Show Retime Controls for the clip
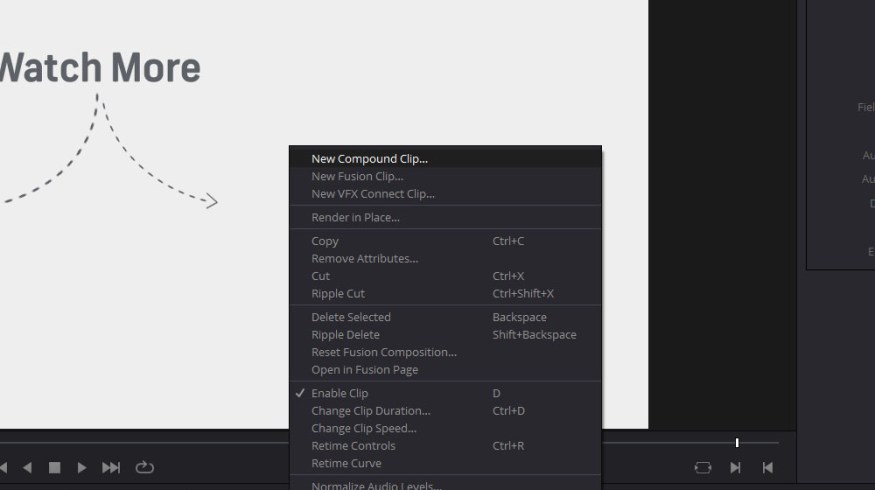The height and width of the screenshot is (490, 875). pyautogui.click(x=353, y=445)
